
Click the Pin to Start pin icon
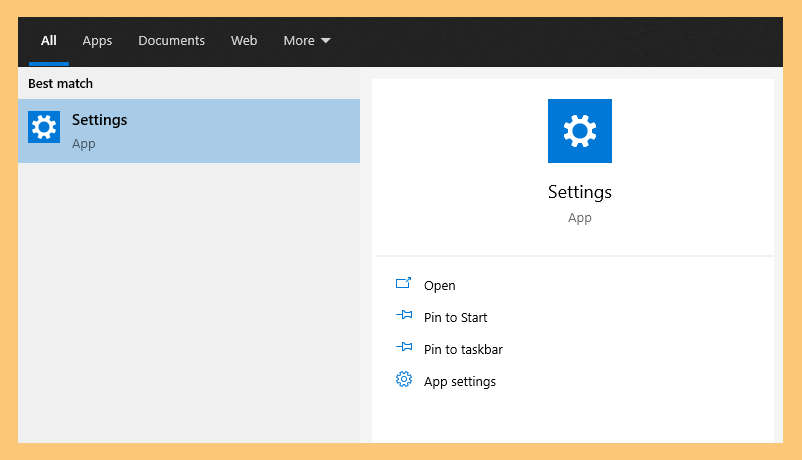(404, 315)
